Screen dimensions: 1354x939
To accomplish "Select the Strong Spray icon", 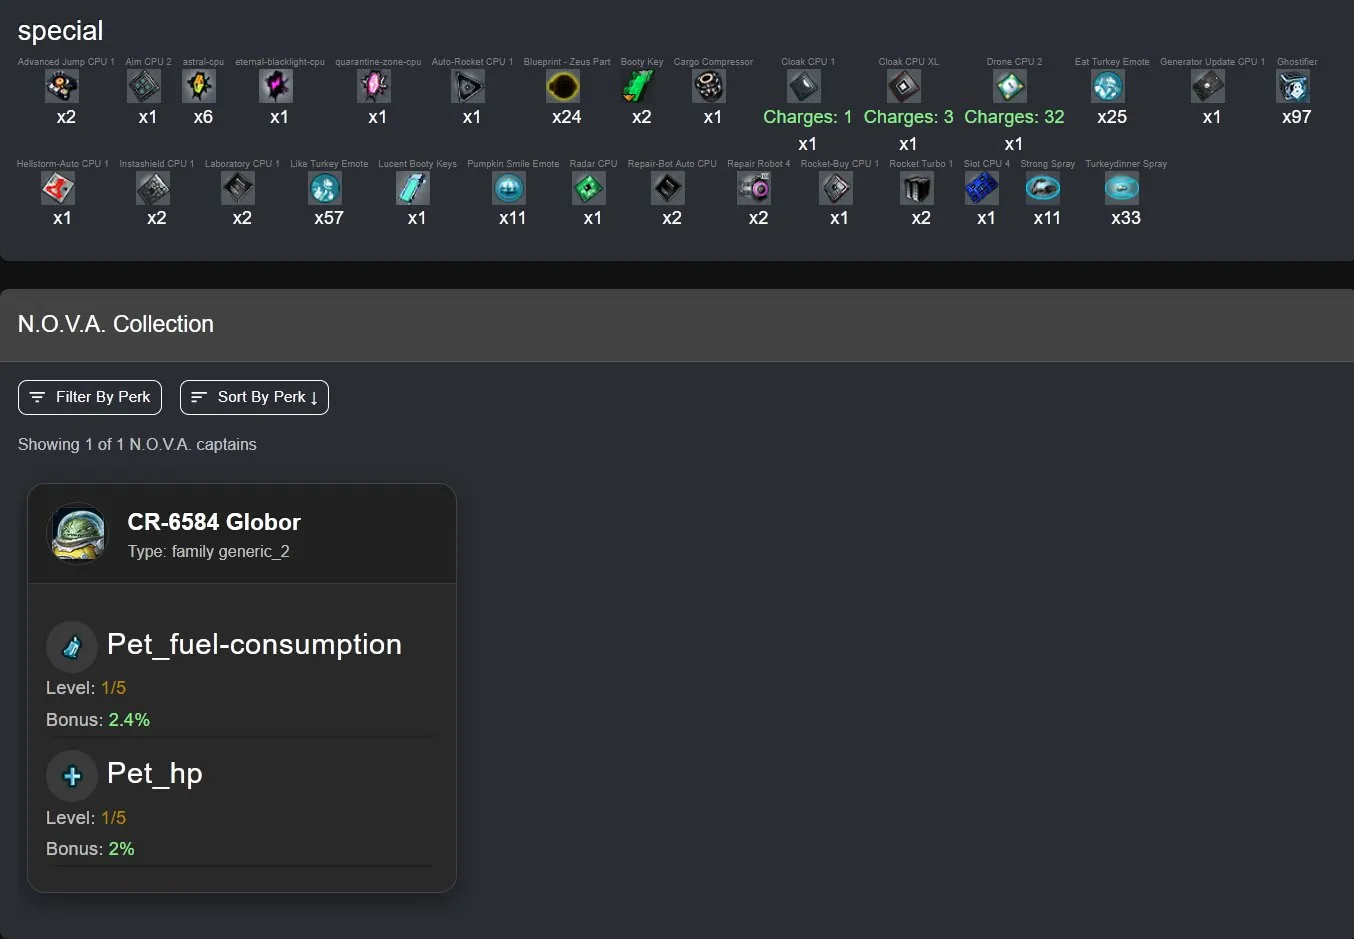I will coord(1043,188).
